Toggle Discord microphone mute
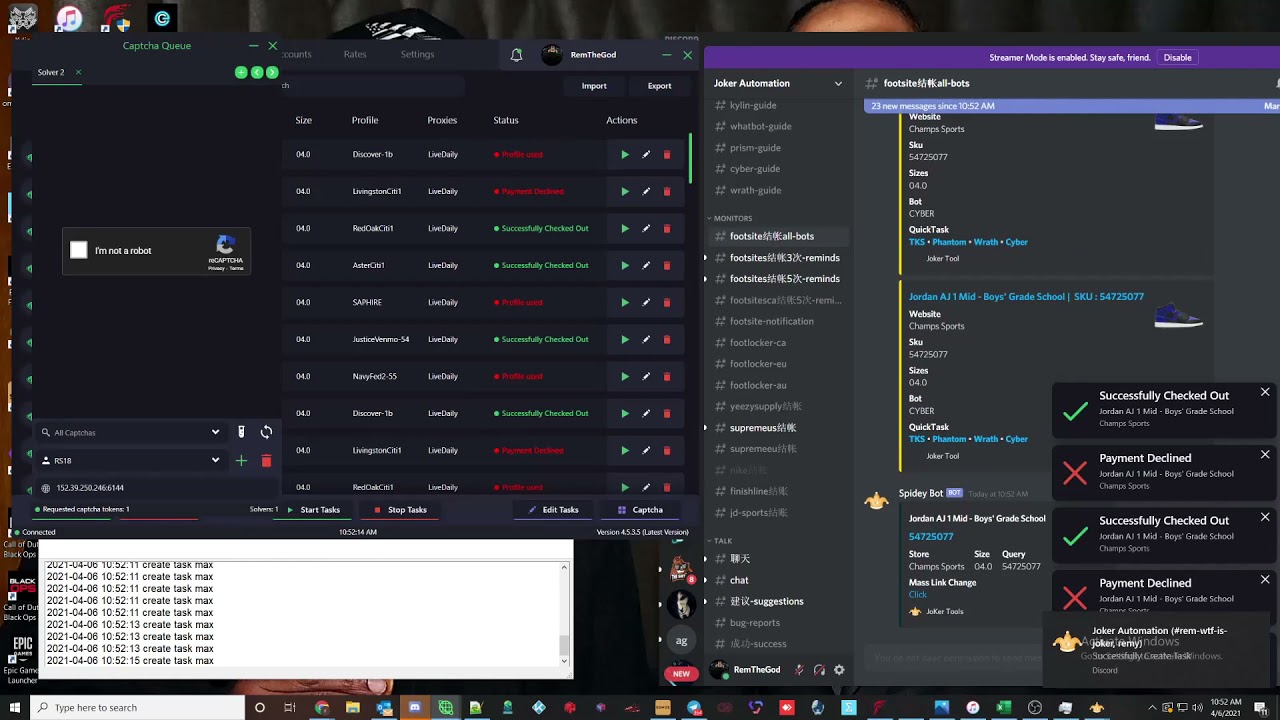 799,670
